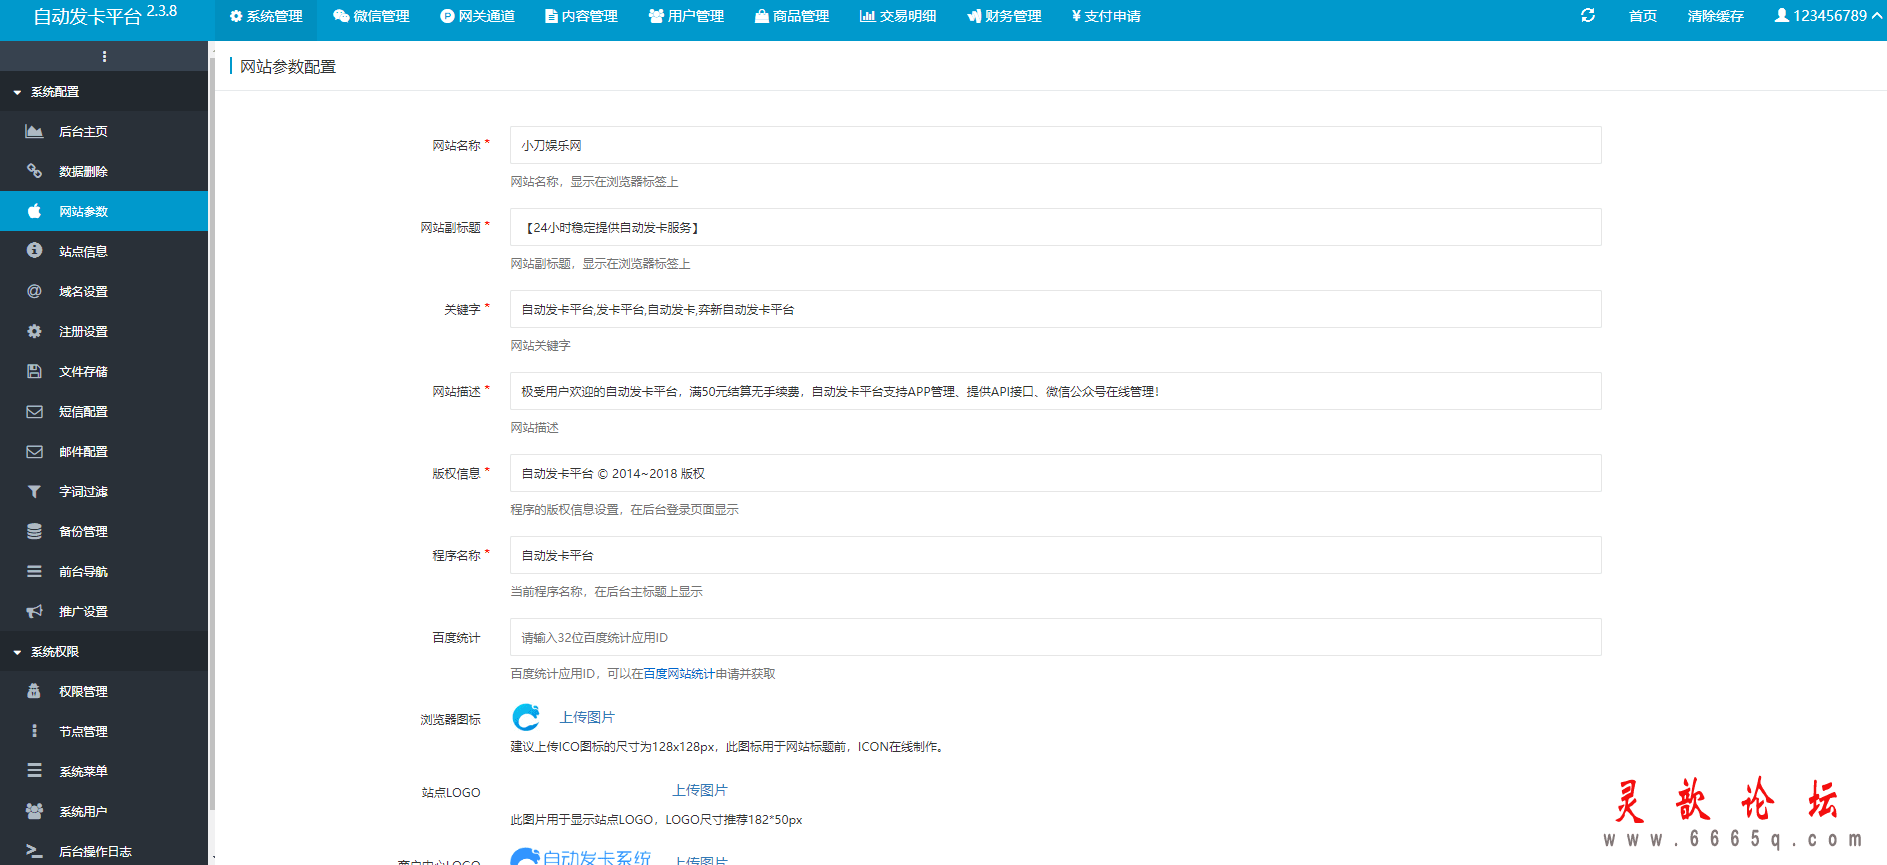Click the sidebar collapse dots icon
Image resolution: width=1887 pixels, height=865 pixels.
[x=104, y=56]
